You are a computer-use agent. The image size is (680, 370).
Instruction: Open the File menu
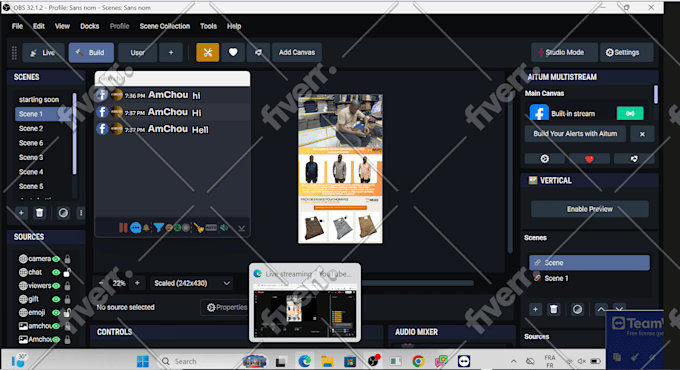17,26
